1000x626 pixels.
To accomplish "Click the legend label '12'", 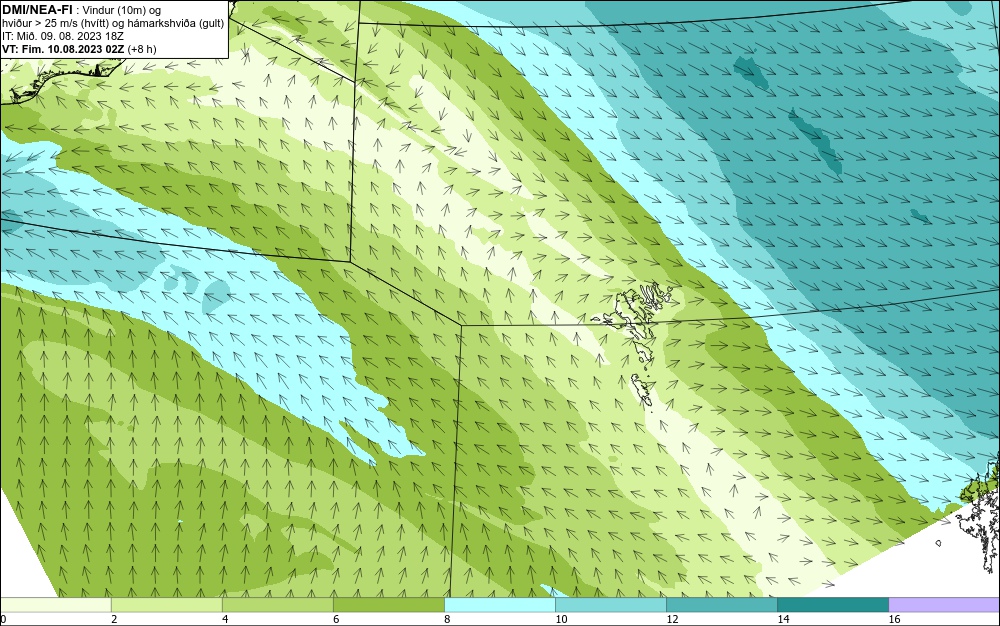I will tap(672, 619).
